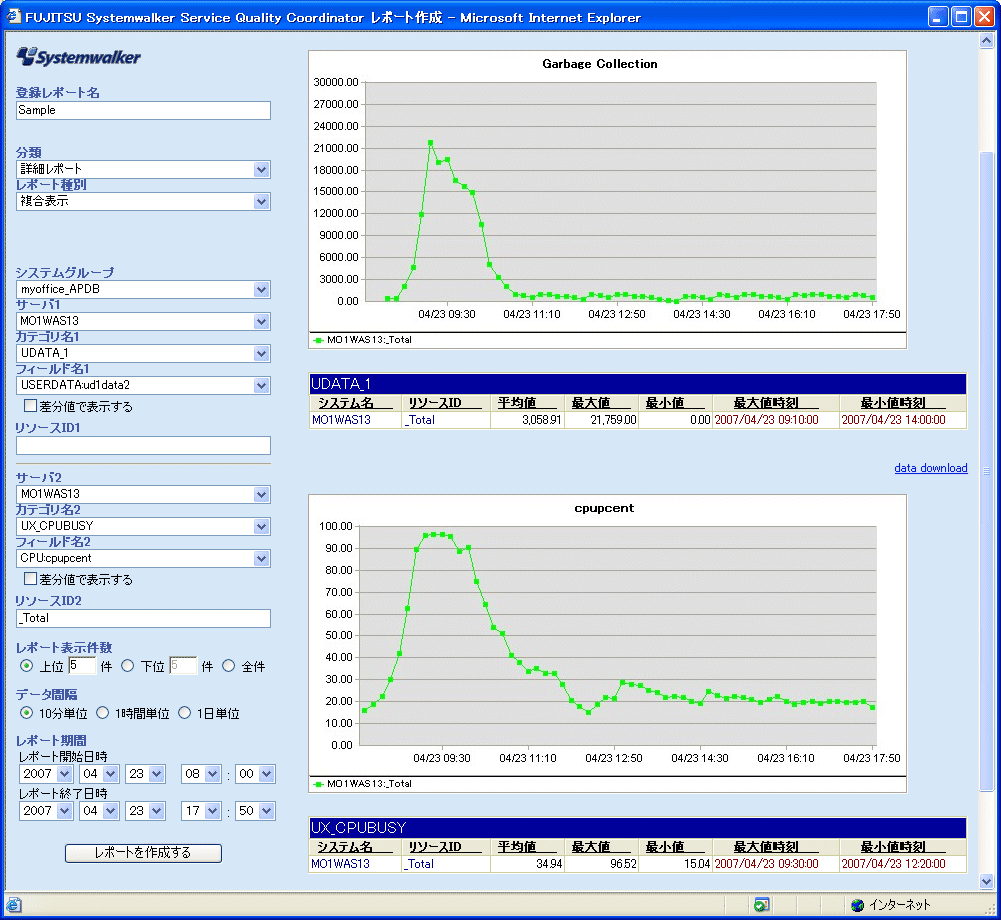Open システムグループ dropdown showing myoffice_APDB
Image resolution: width=1001 pixels, height=920 pixels.
click(143, 289)
